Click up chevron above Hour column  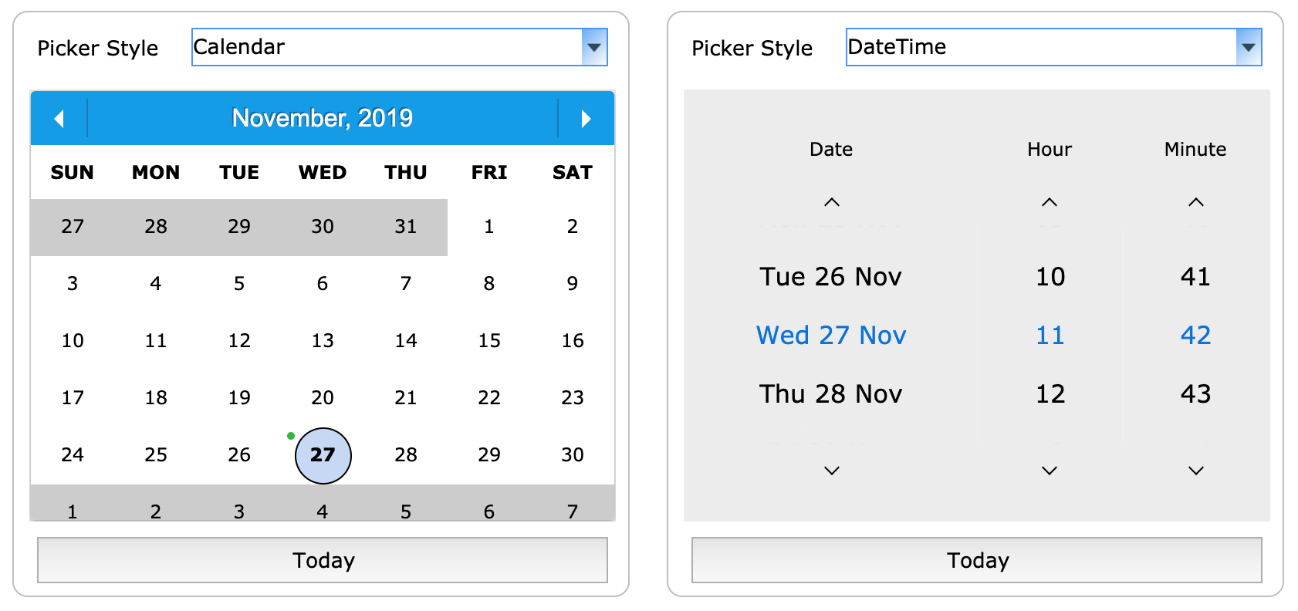(1049, 202)
